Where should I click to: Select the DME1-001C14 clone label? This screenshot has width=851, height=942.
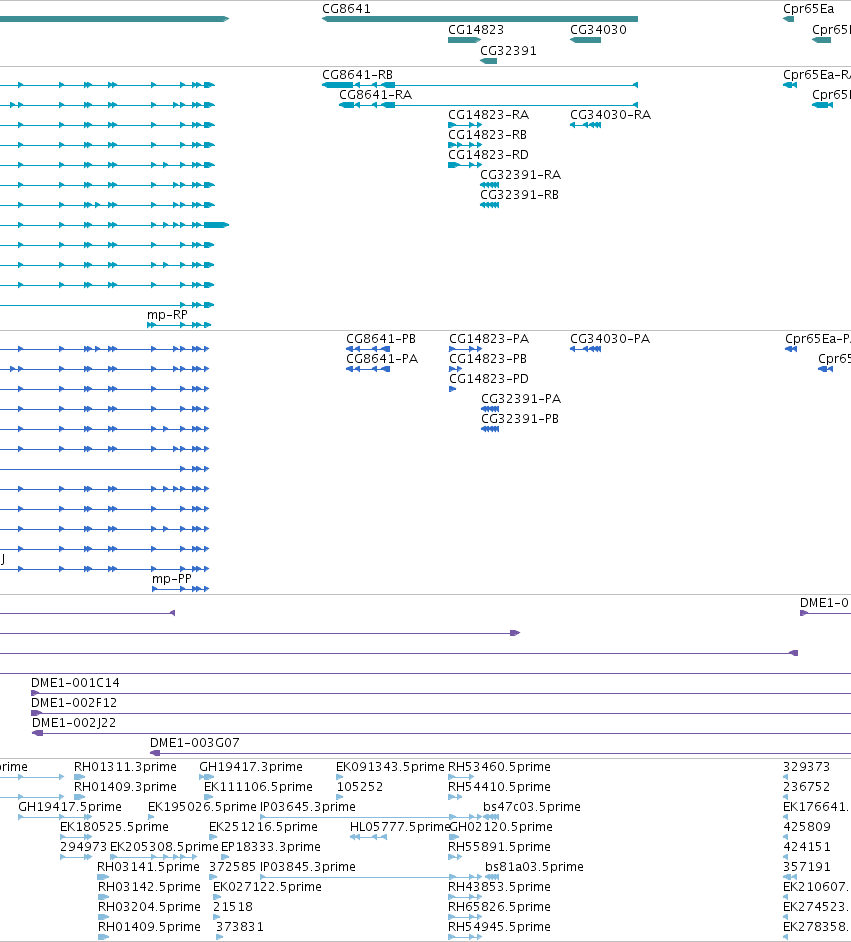[x=75, y=683]
